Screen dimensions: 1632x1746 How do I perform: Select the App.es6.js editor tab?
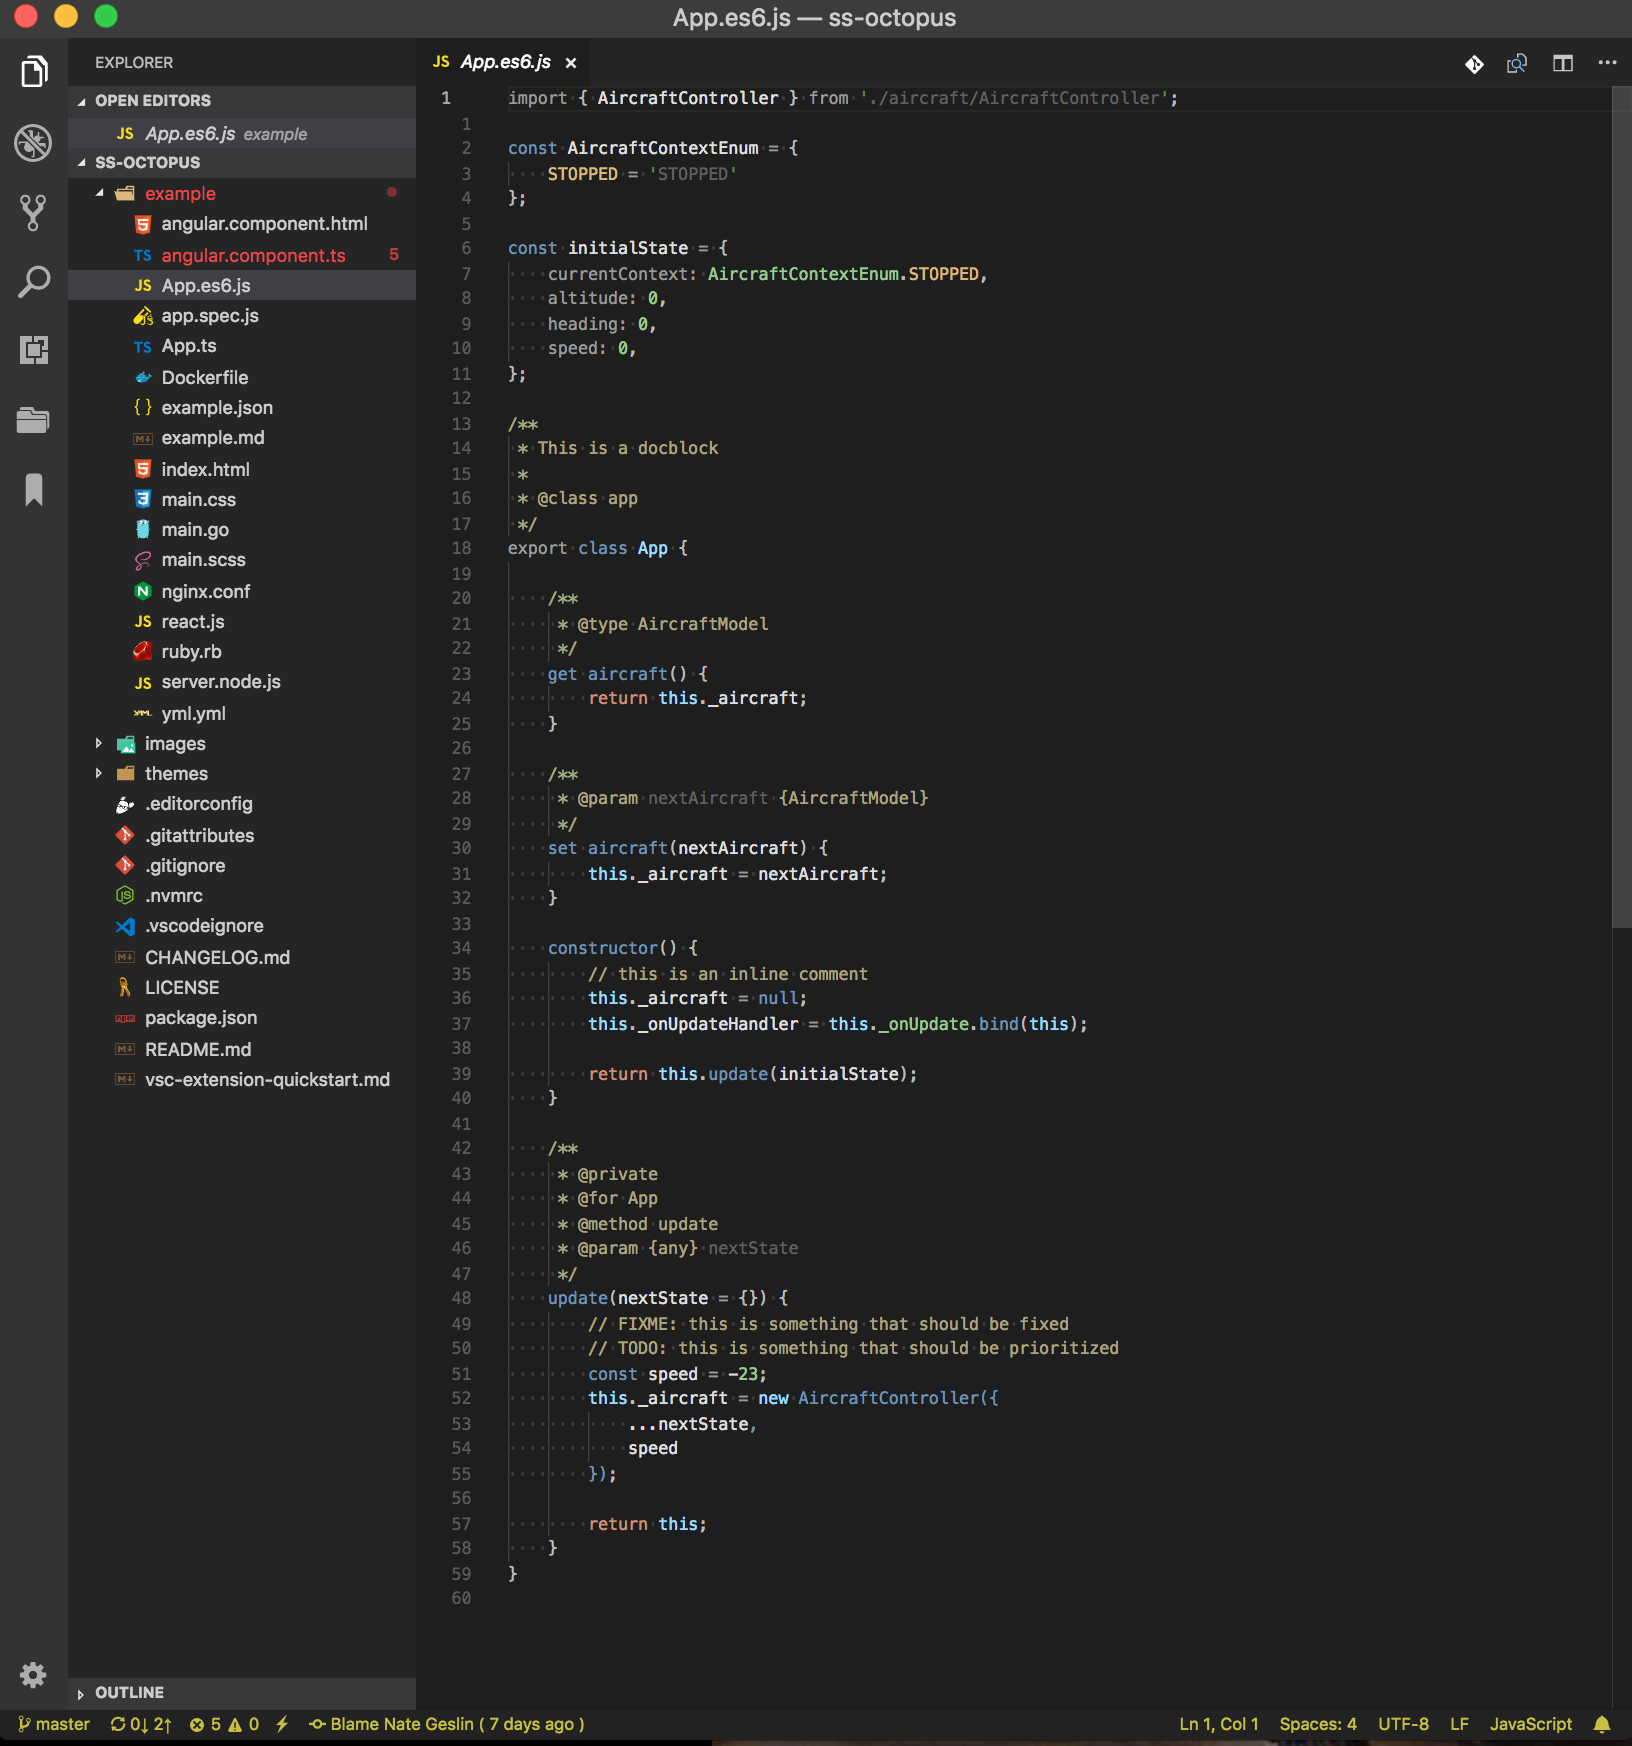click(x=504, y=63)
